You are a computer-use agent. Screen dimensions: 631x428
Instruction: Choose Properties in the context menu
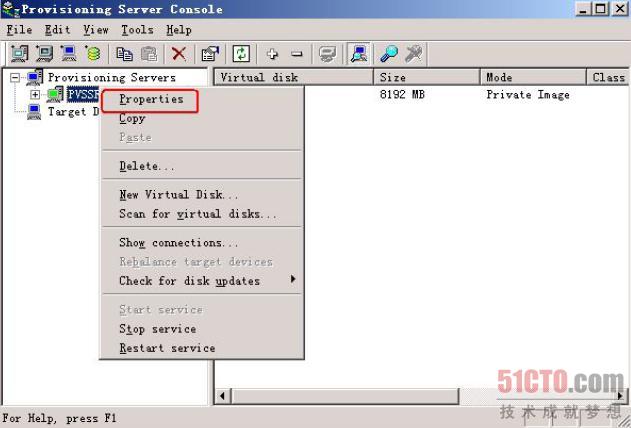click(202, 99)
